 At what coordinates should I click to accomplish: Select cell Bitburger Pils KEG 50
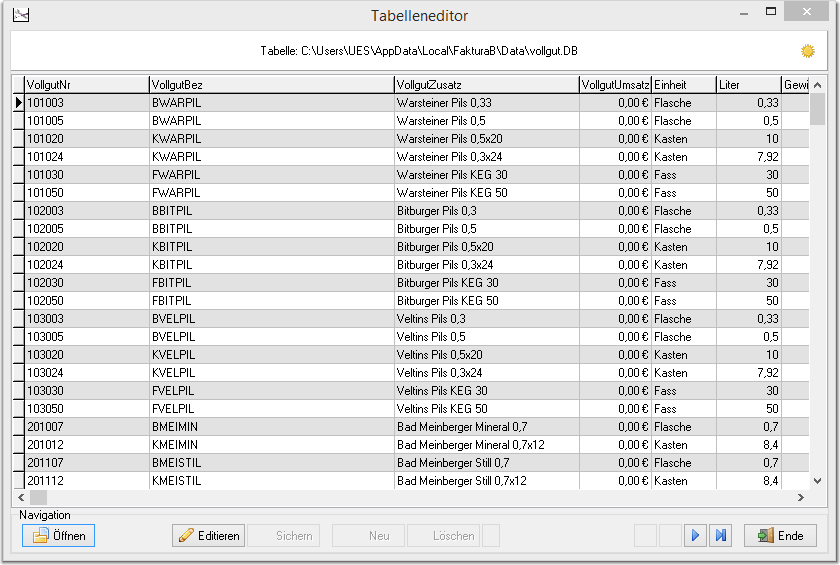tap(487, 301)
